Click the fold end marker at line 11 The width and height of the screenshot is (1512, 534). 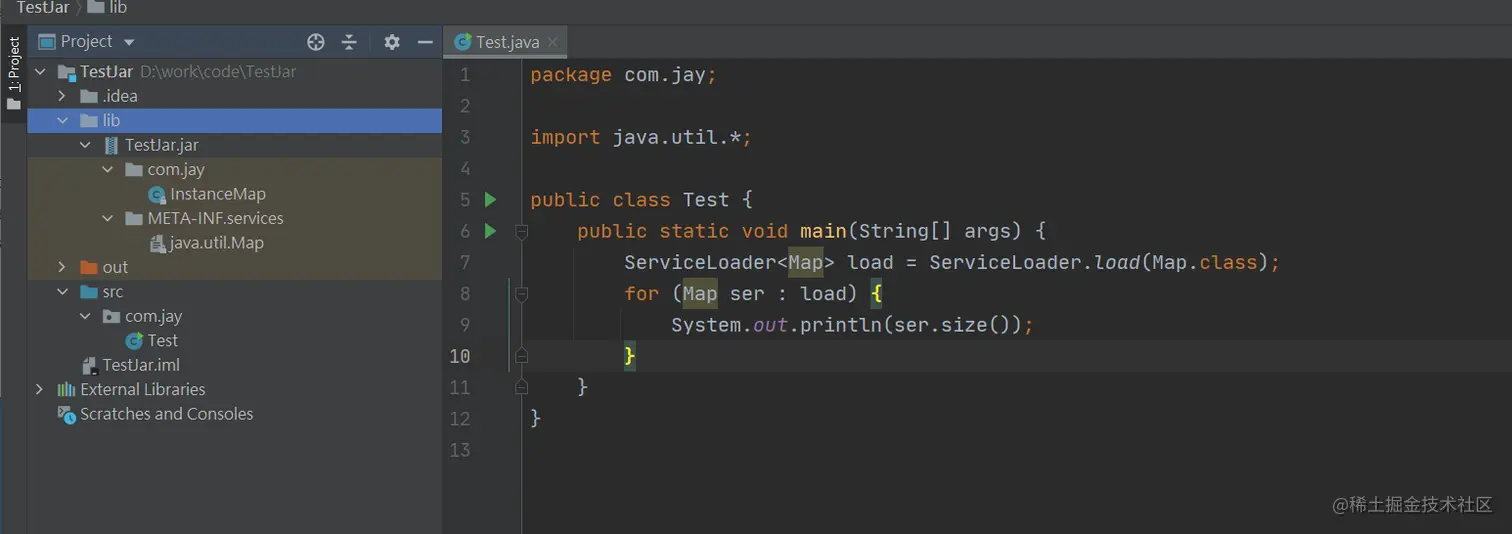521,386
